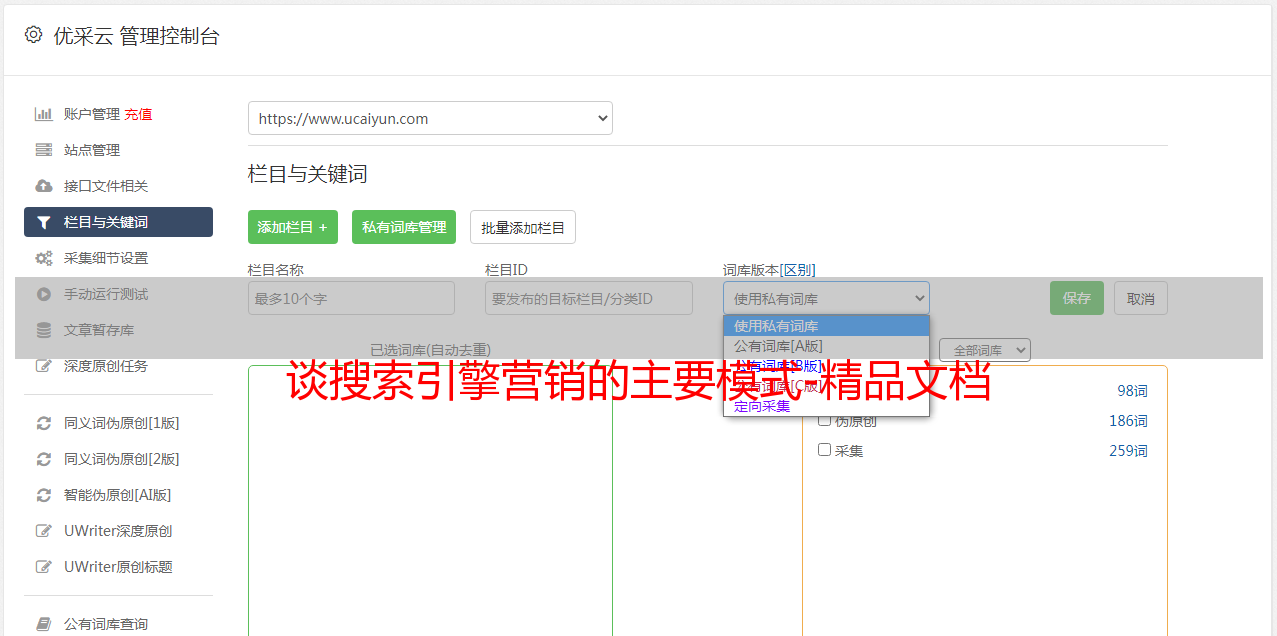The image size is (1277, 636).
Task: Click the refresh icon for 同义词伪原创[2版]
Action: (43, 459)
